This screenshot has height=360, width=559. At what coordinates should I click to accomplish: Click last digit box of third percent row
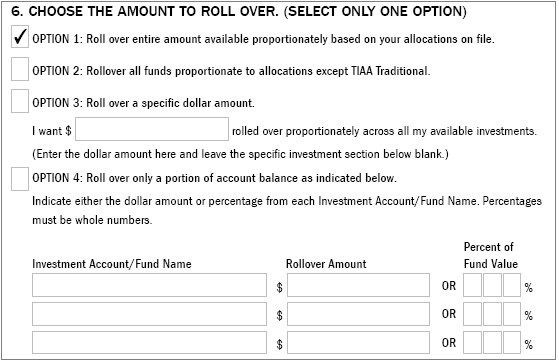pyautogui.click(x=512, y=343)
